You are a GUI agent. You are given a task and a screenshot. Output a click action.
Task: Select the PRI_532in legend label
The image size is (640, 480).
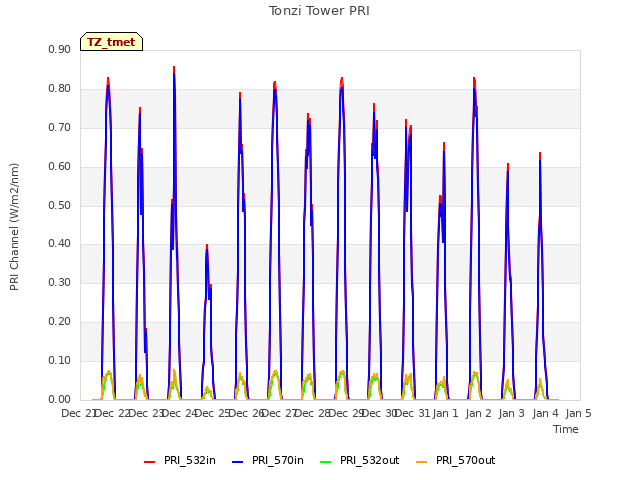pyautogui.click(x=190, y=460)
